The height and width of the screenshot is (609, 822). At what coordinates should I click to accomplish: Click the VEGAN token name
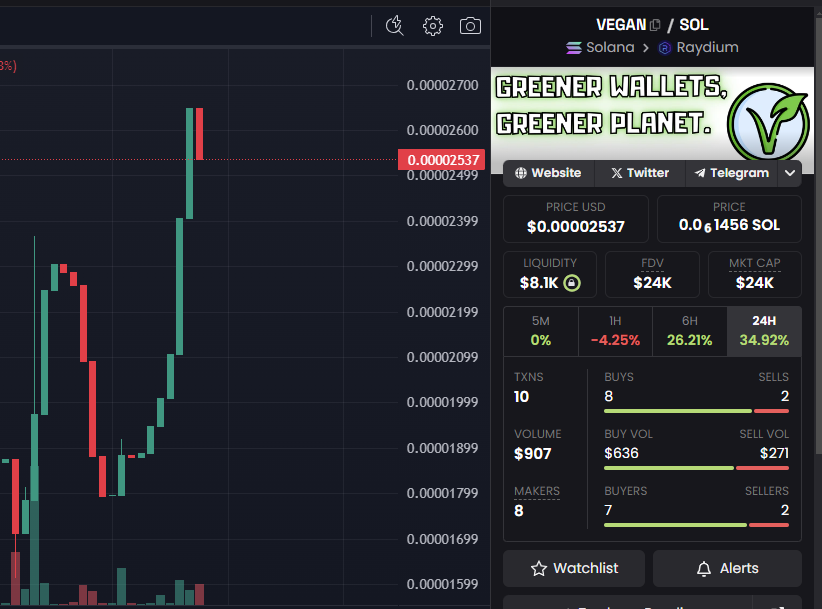pos(621,25)
